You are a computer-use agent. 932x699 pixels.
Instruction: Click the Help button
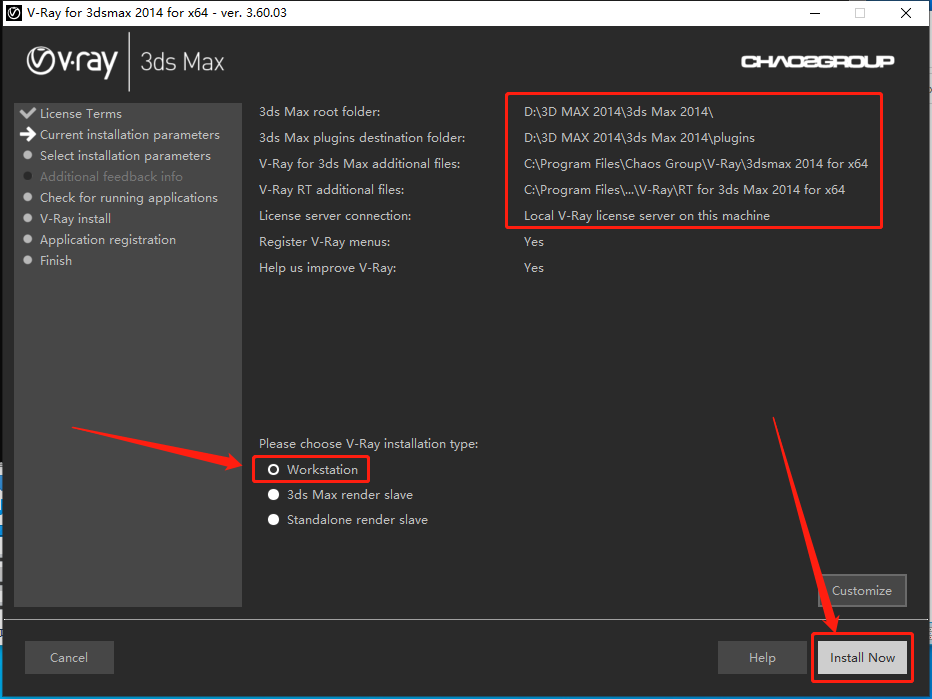tap(762, 657)
